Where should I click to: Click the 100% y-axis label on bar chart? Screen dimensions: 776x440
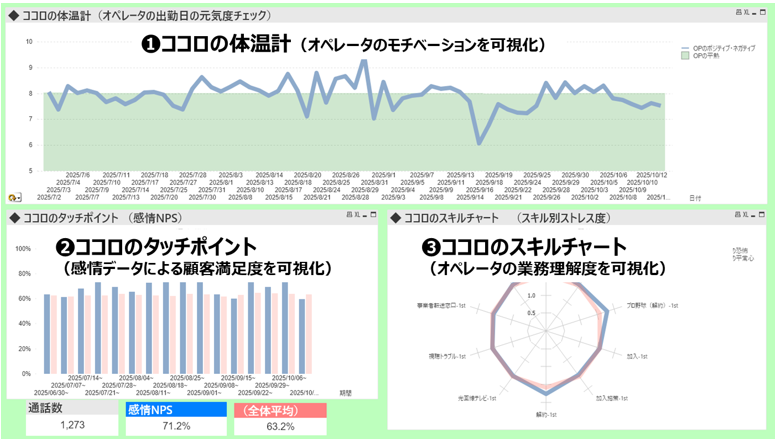(x=23, y=248)
